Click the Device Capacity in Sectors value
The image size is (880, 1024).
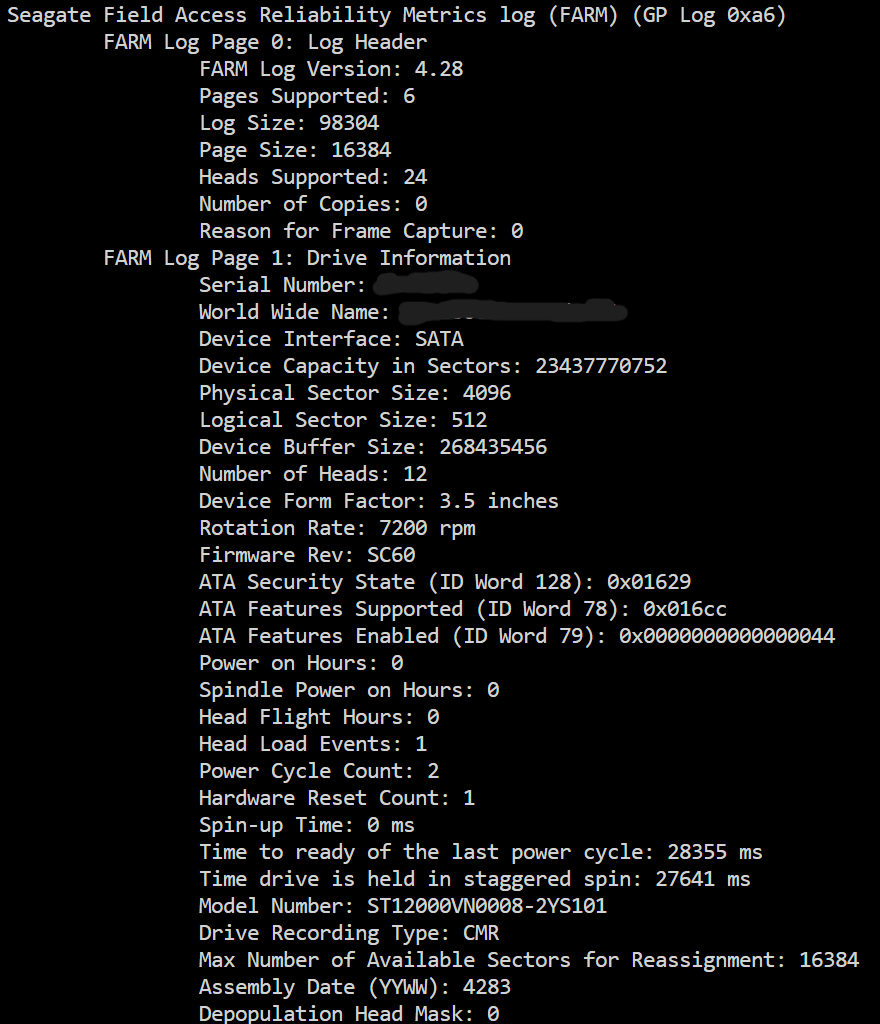click(x=601, y=366)
